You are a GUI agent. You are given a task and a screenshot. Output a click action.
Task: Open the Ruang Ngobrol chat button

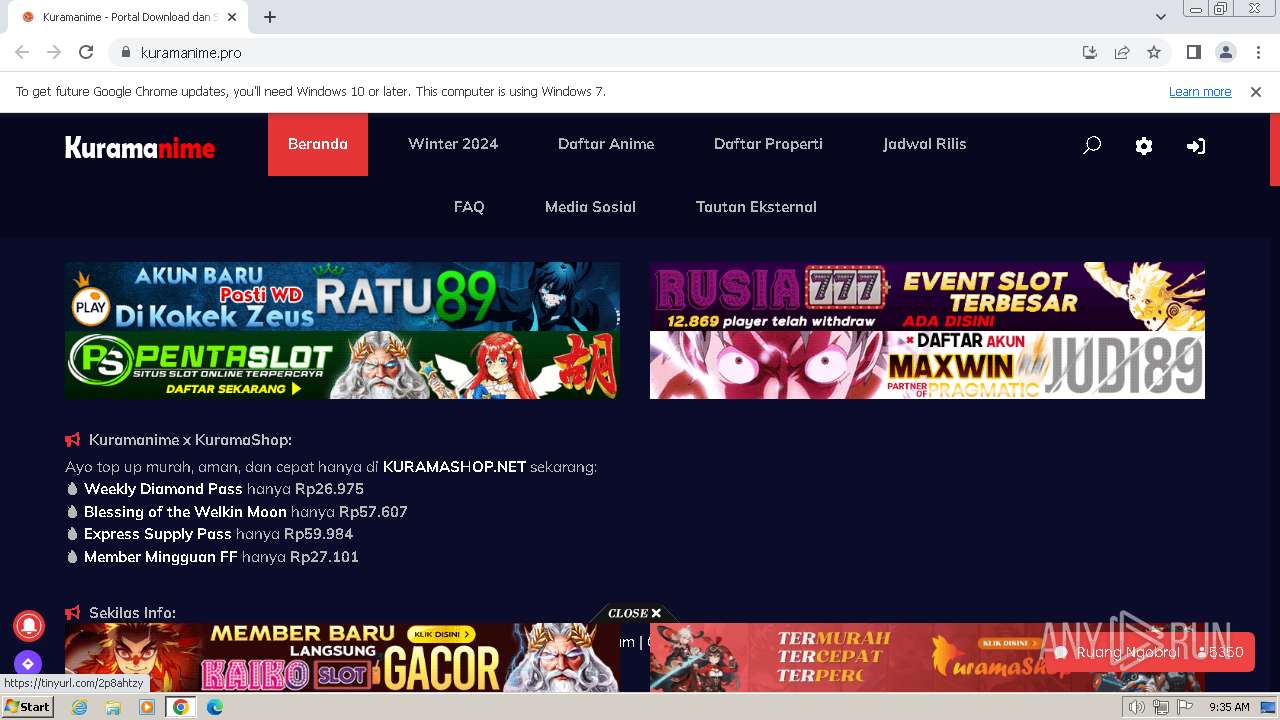click(x=1149, y=652)
